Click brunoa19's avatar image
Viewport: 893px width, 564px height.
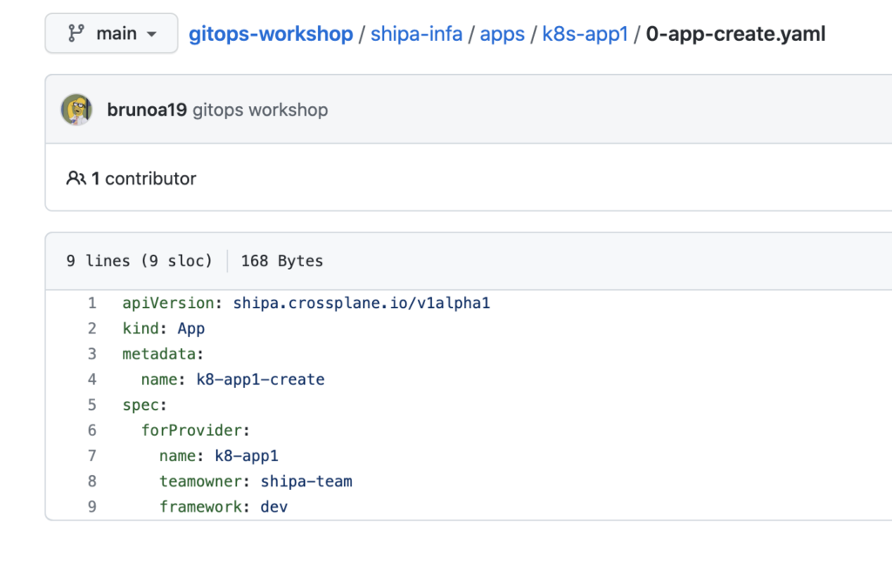click(x=77, y=110)
